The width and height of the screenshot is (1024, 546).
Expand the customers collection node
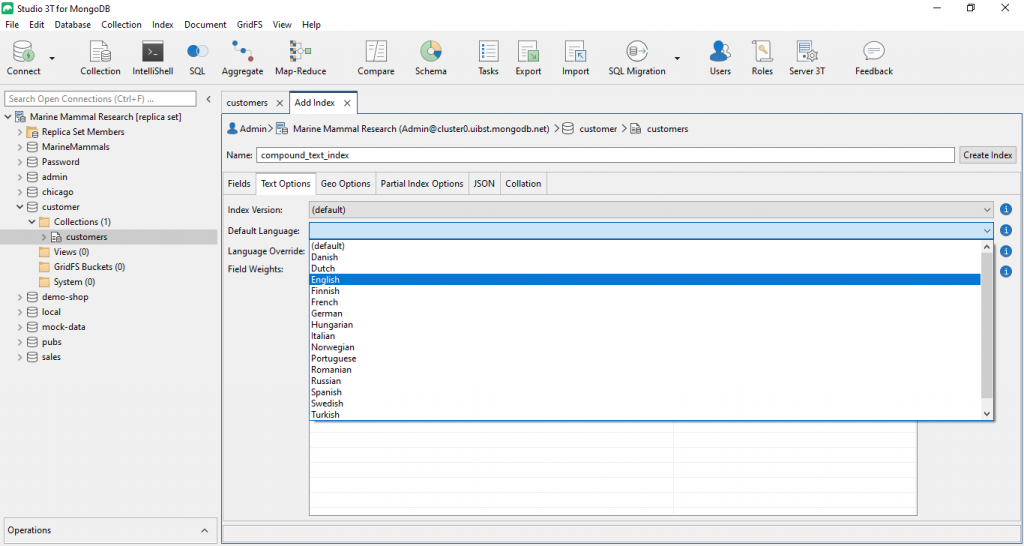point(44,237)
